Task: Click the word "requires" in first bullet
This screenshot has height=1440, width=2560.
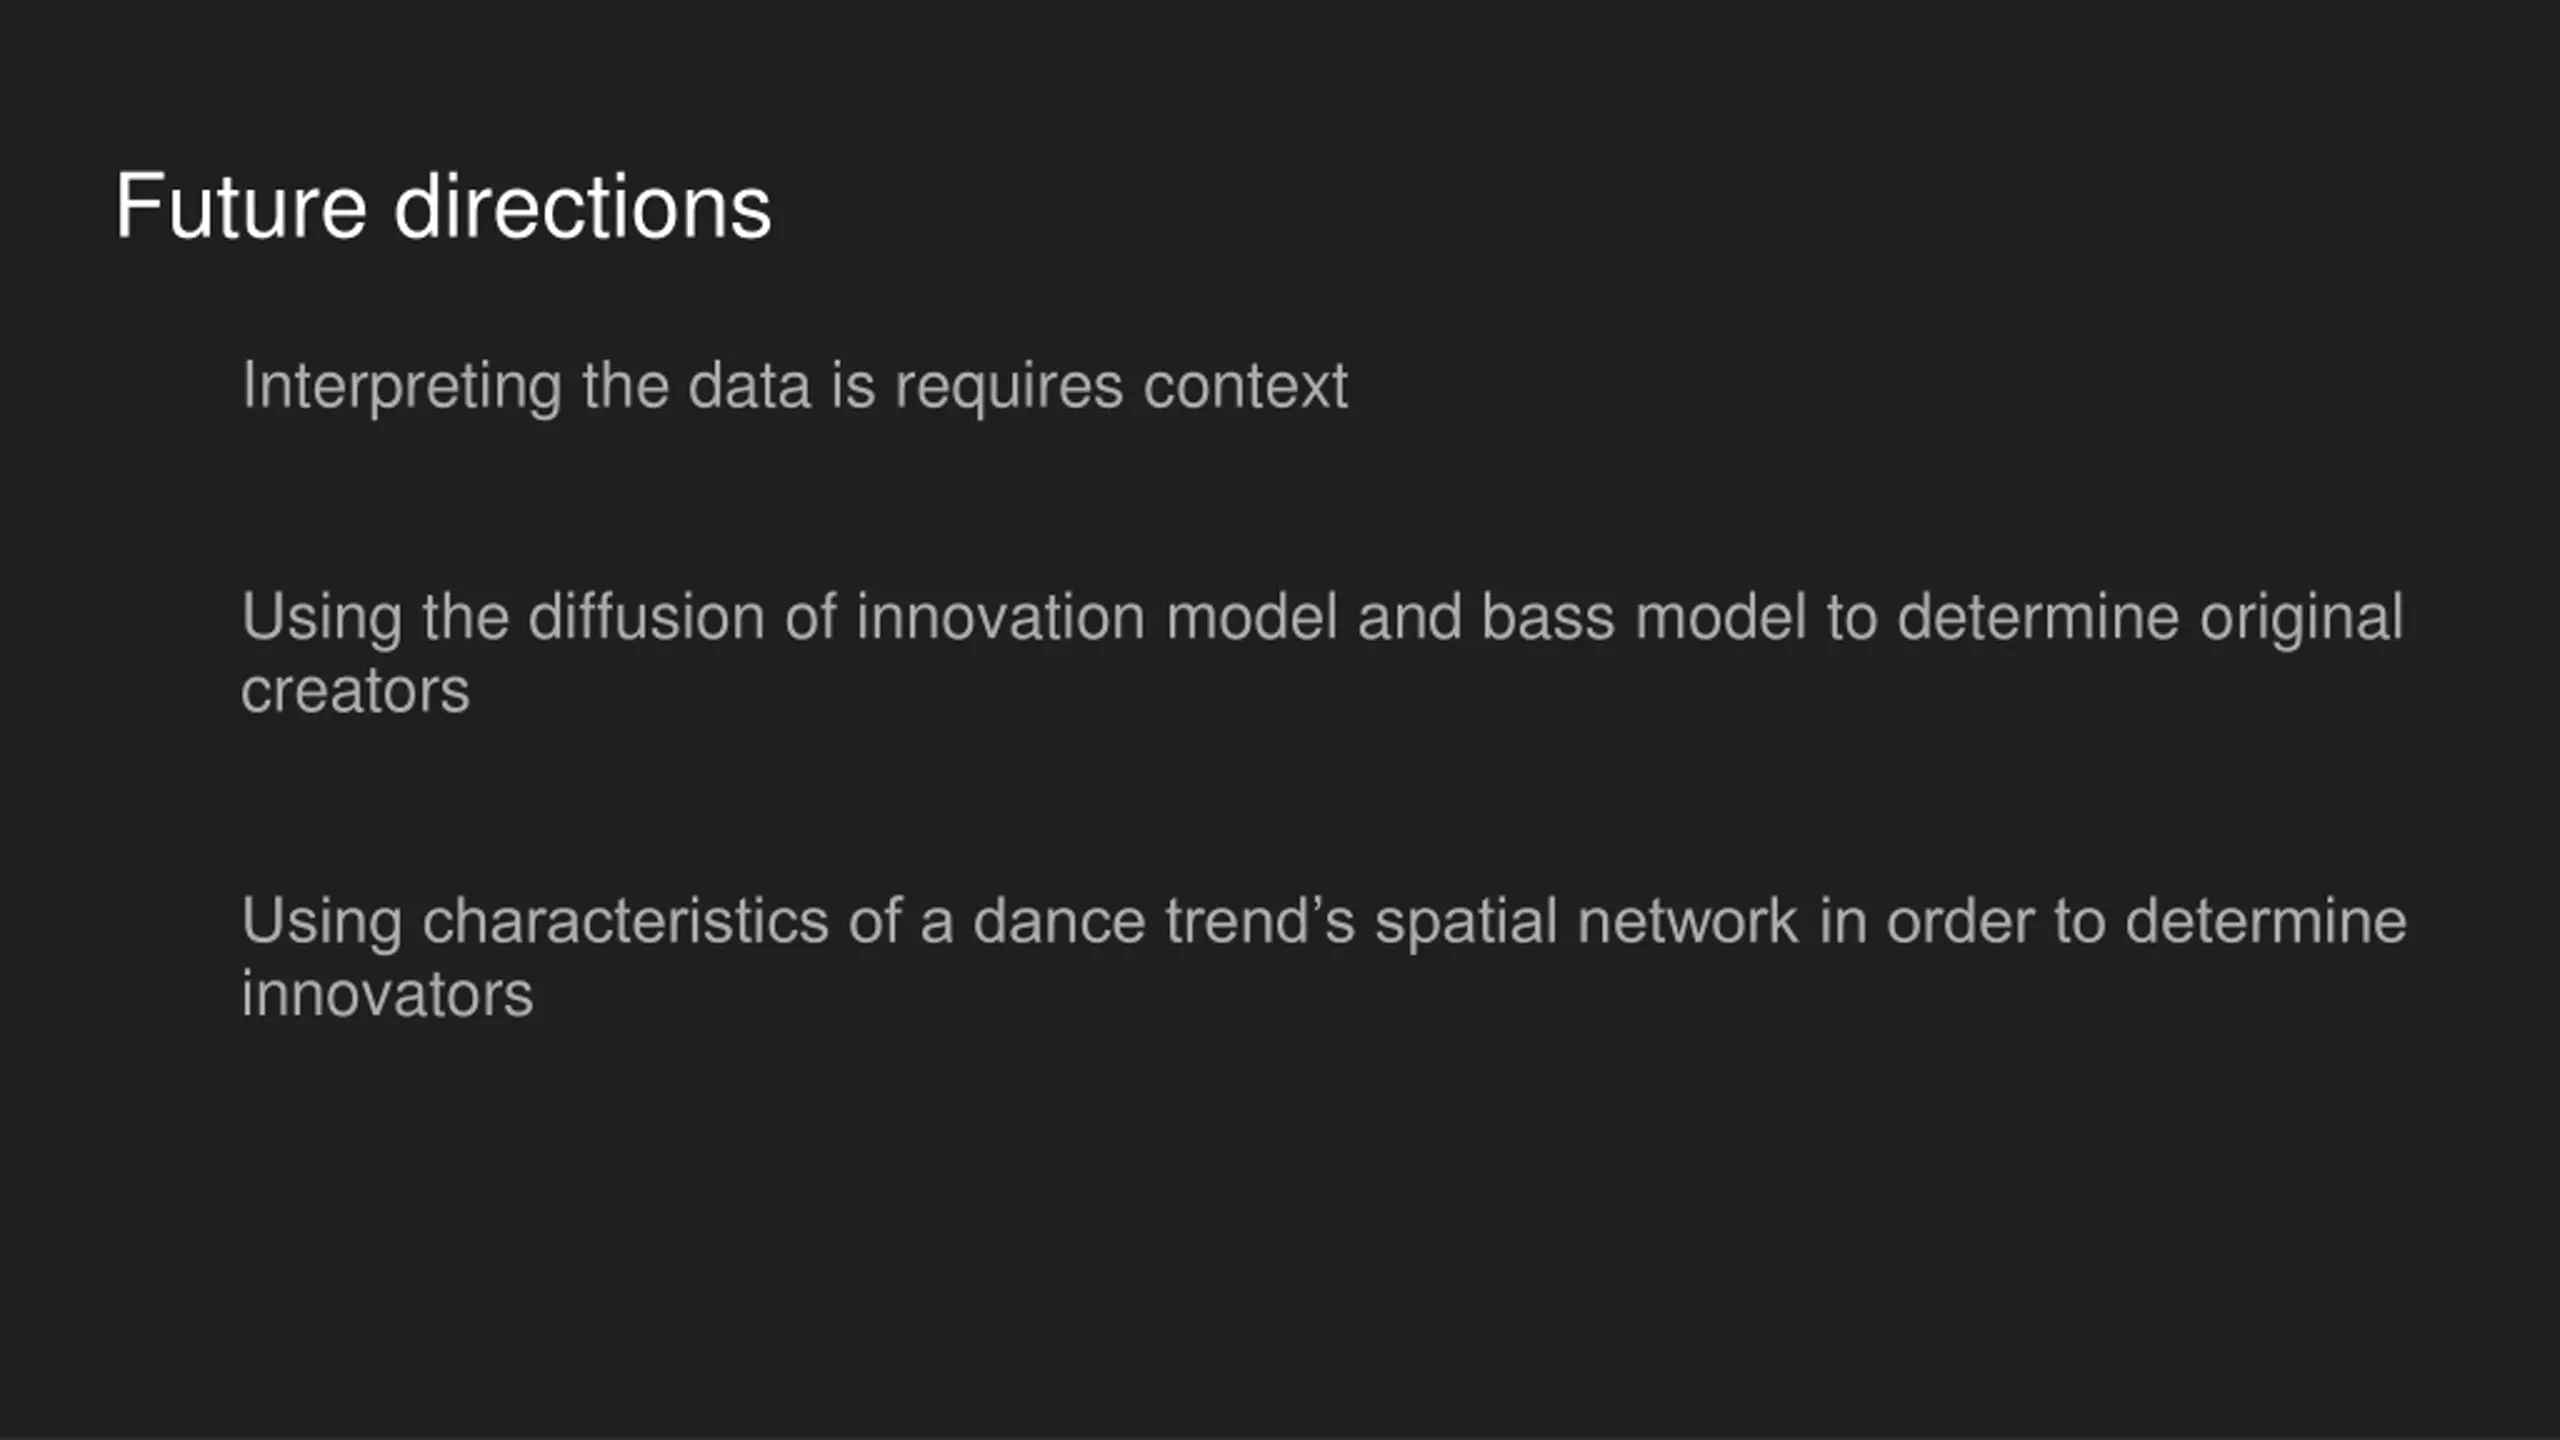Action: (1009, 388)
